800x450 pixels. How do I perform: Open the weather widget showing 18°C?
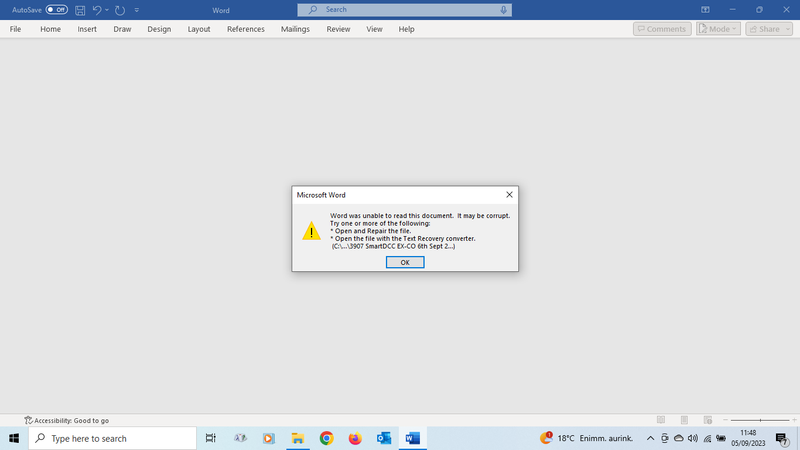point(586,438)
